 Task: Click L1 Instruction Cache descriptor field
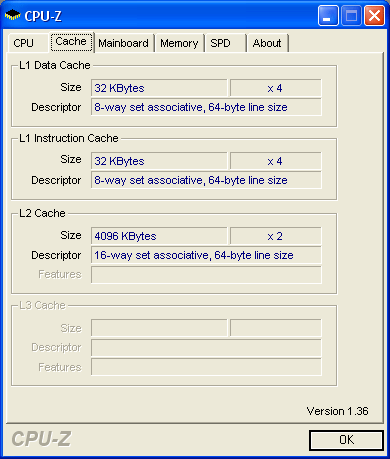point(206,180)
